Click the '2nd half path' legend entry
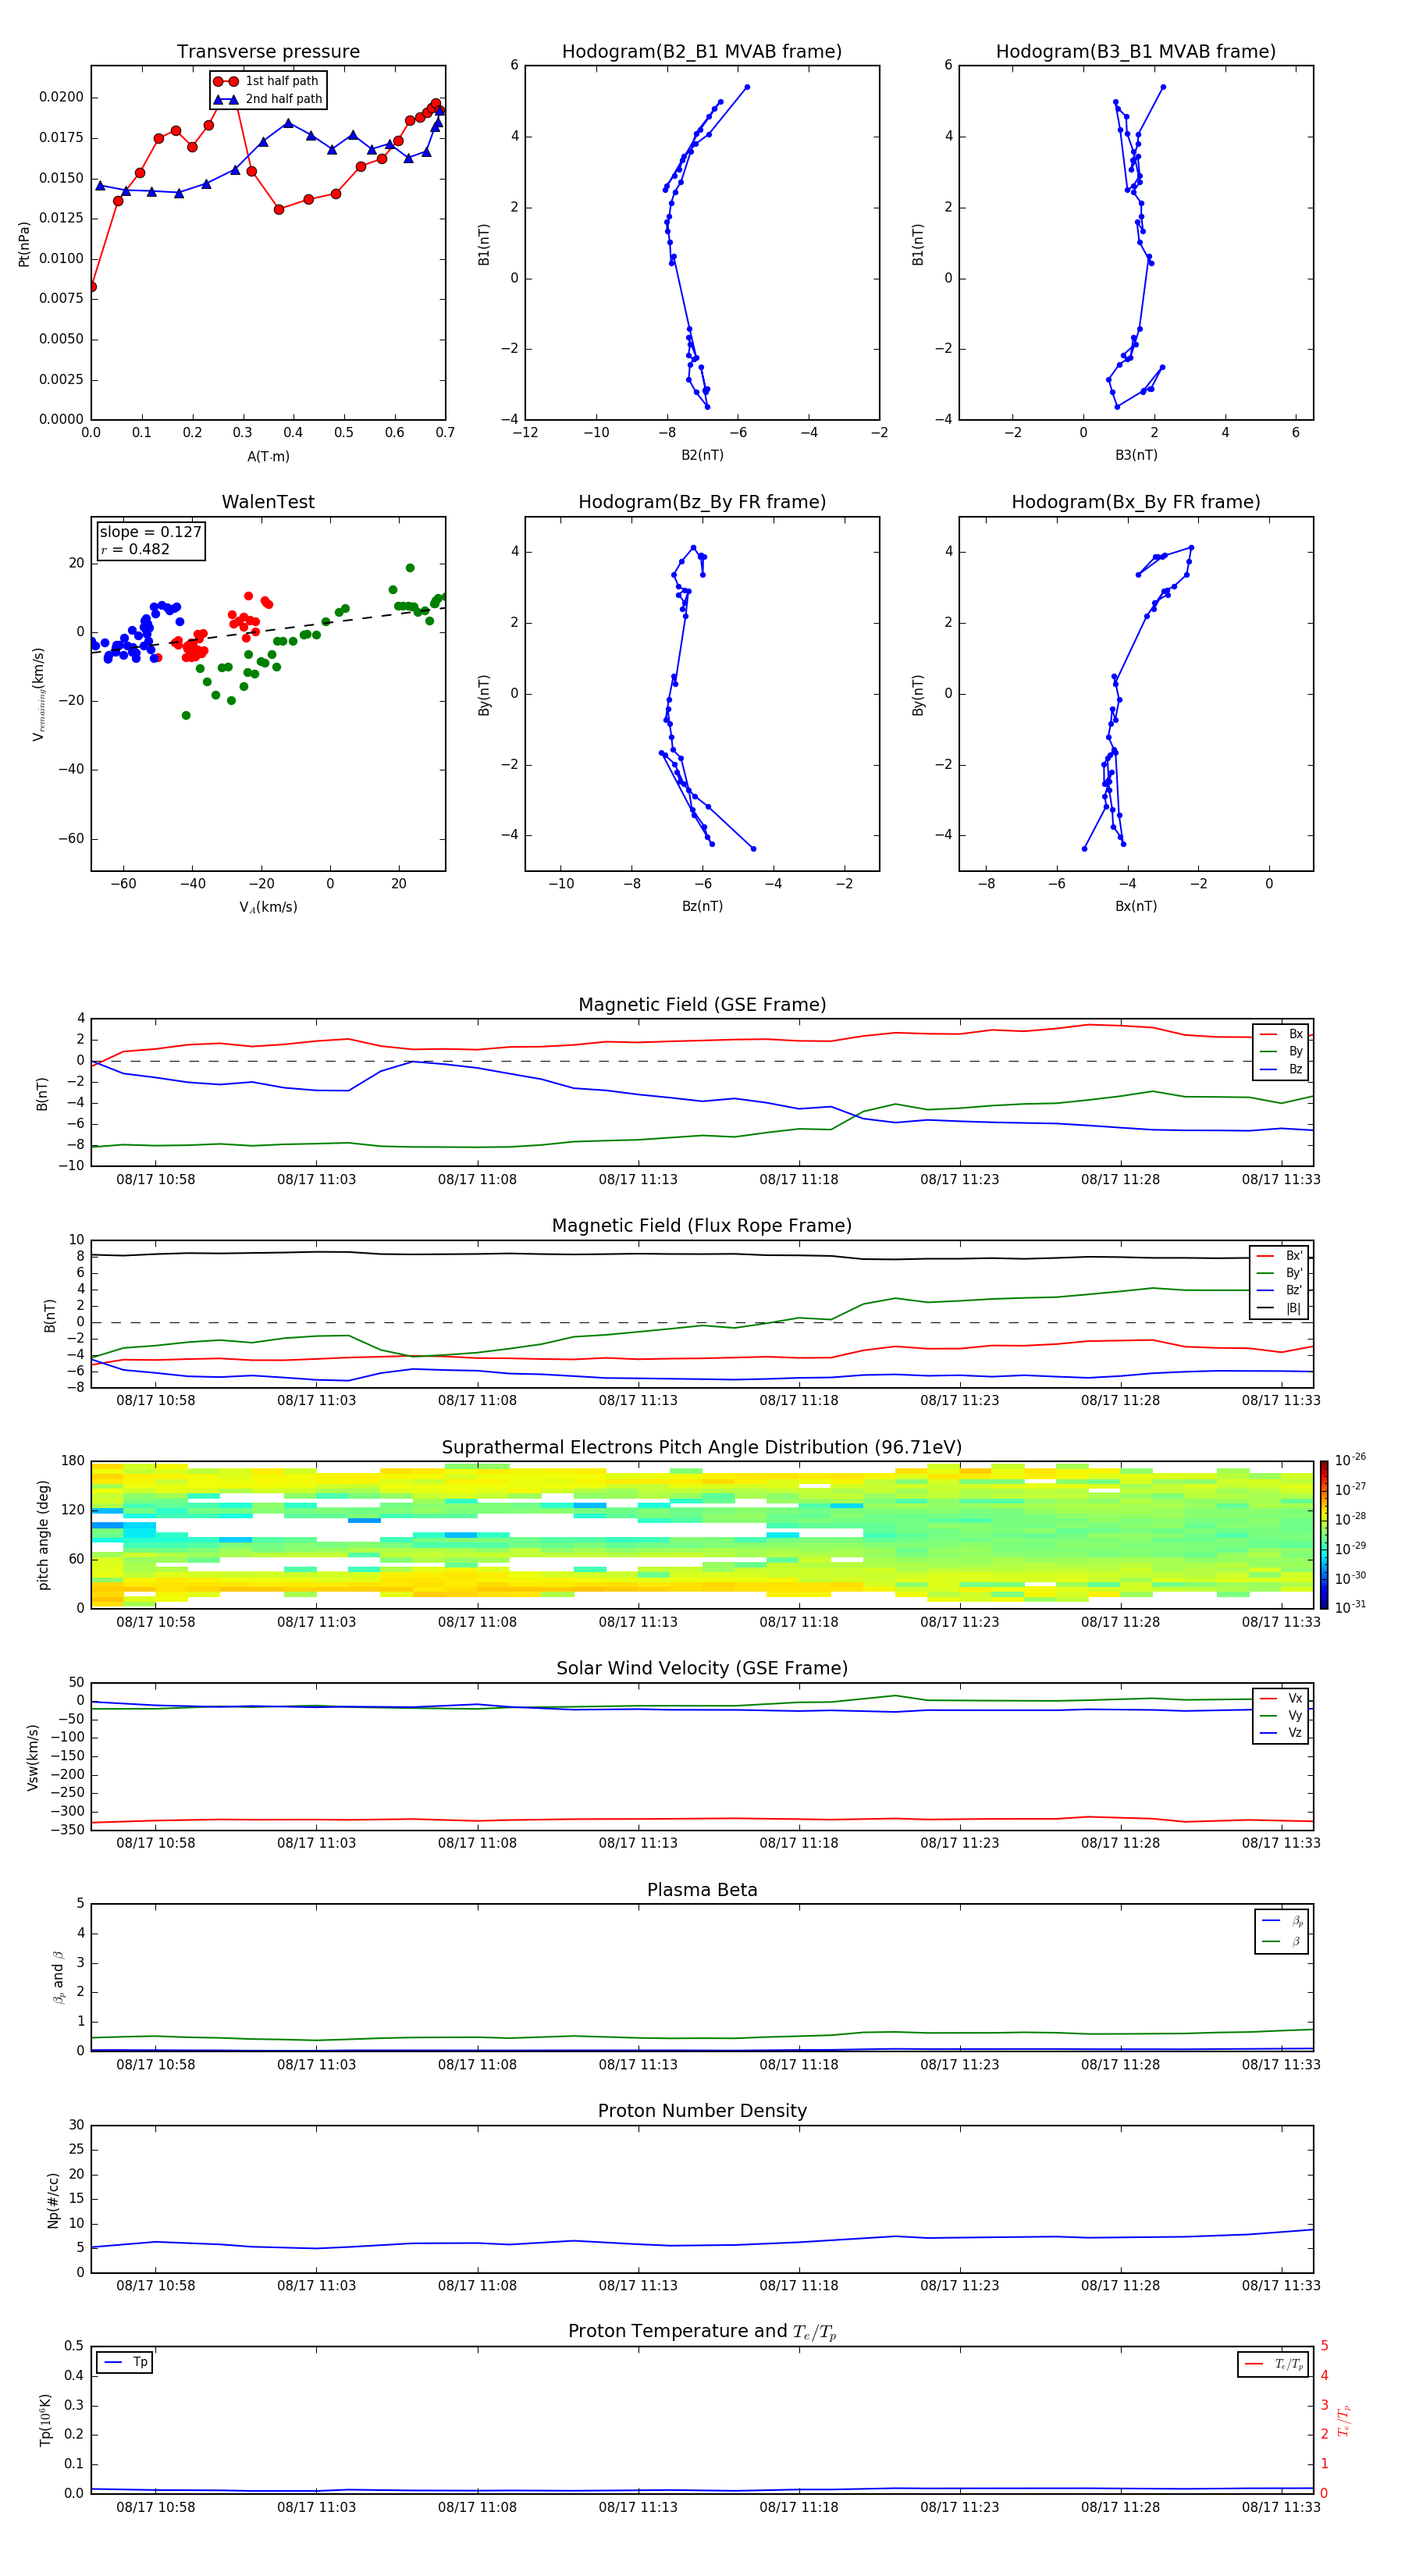 tap(268, 99)
